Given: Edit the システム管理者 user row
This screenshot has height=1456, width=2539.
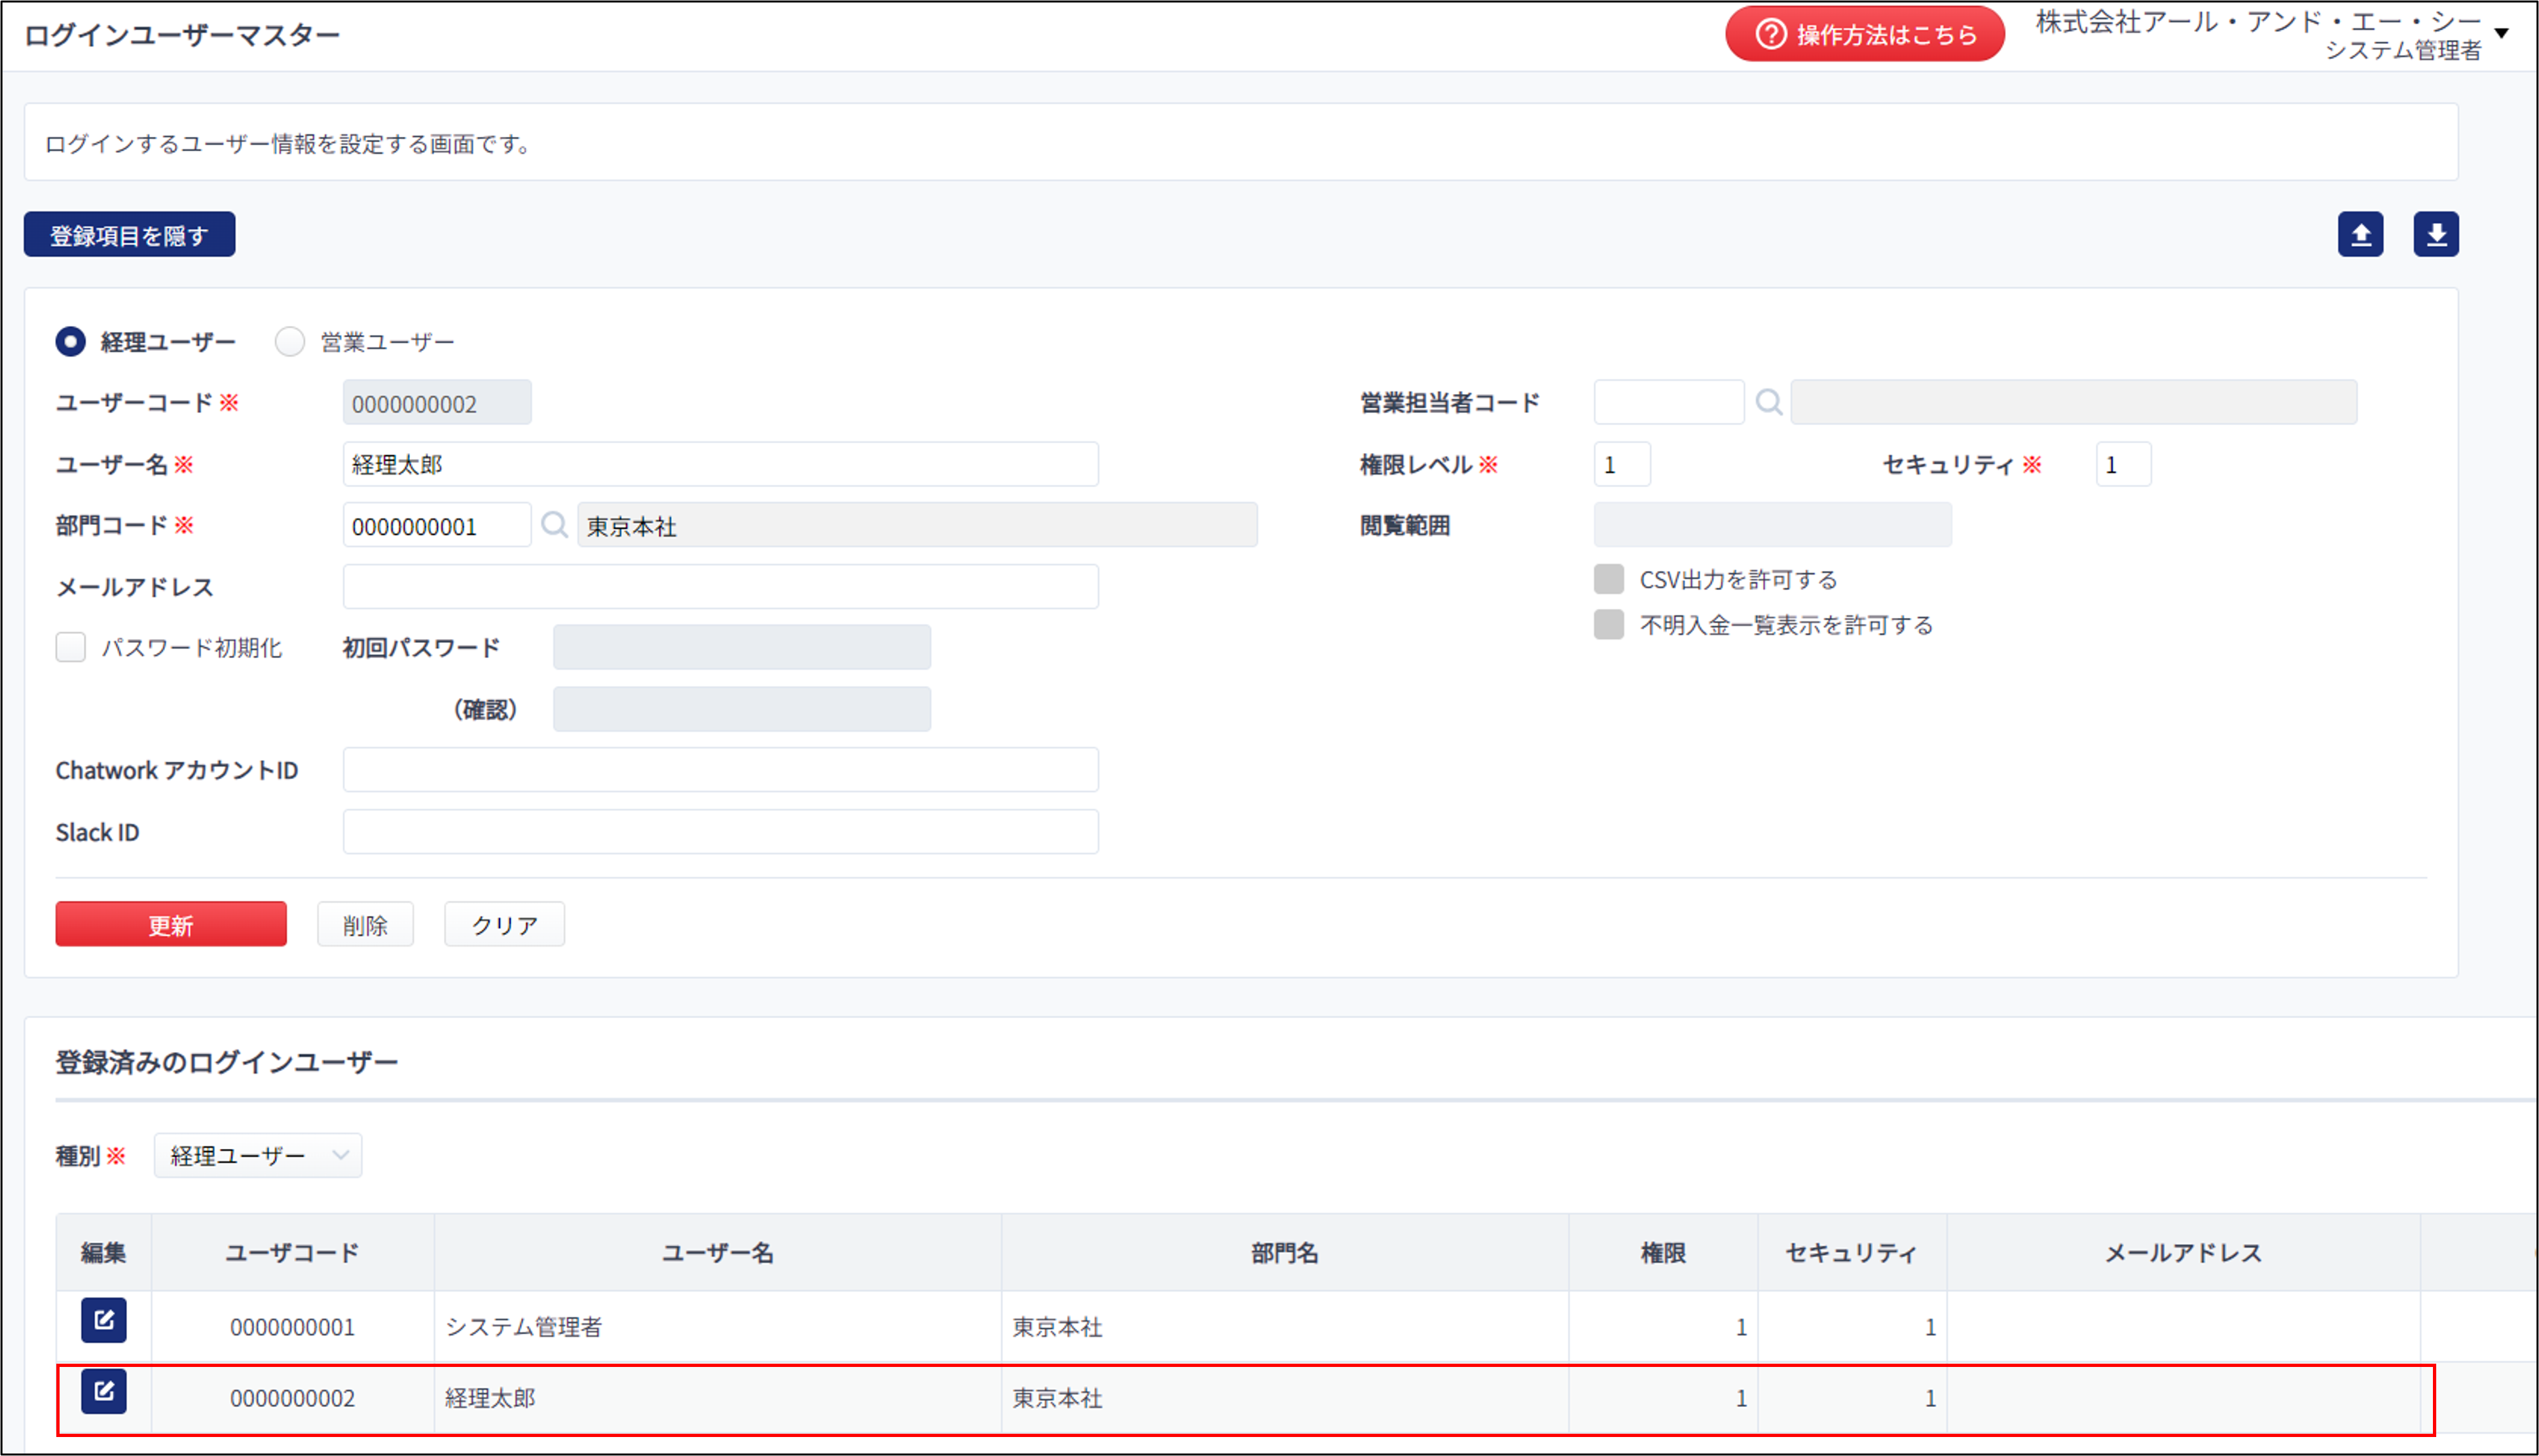Looking at the screenshot, I should [x=104, y=1320].
